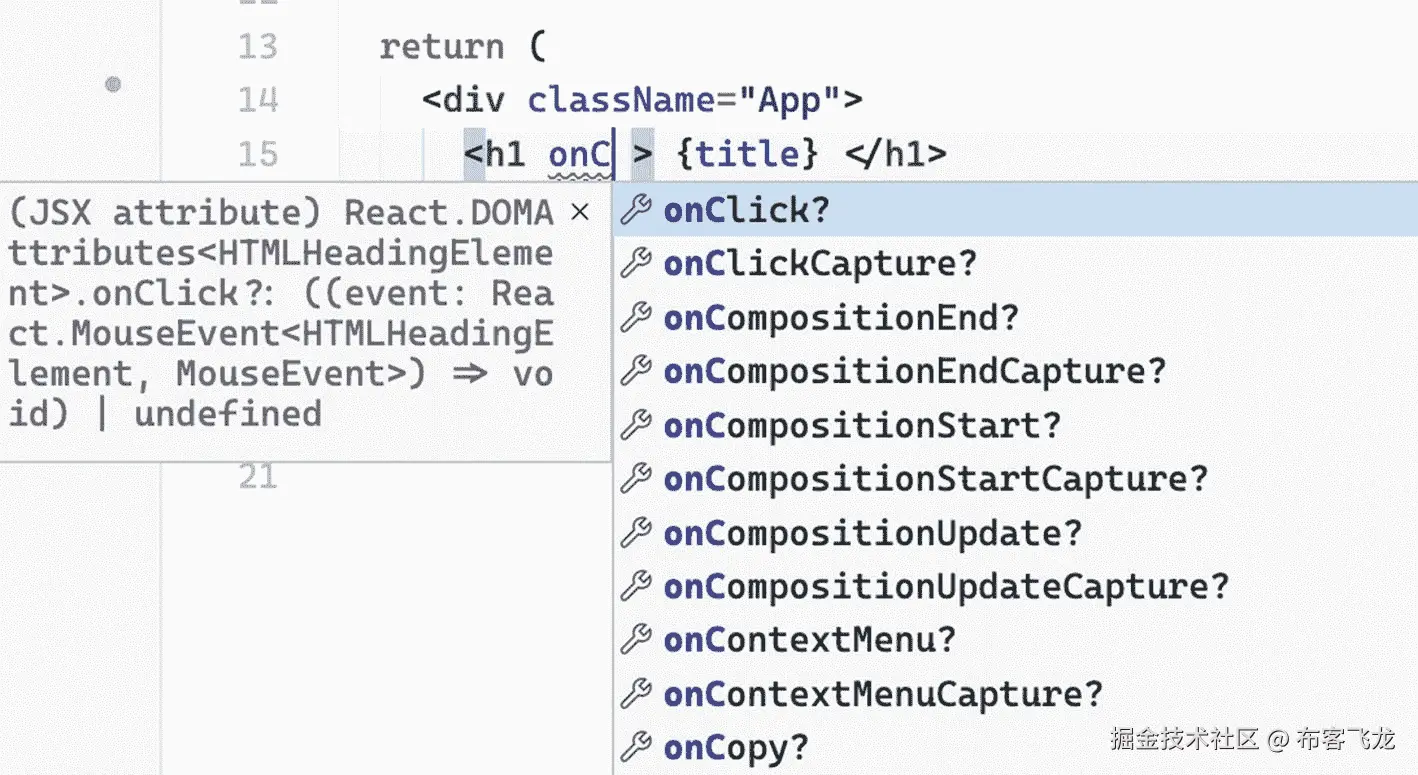Click the onC text being typed
The image size is (1418, 775).
coord(580,154)
